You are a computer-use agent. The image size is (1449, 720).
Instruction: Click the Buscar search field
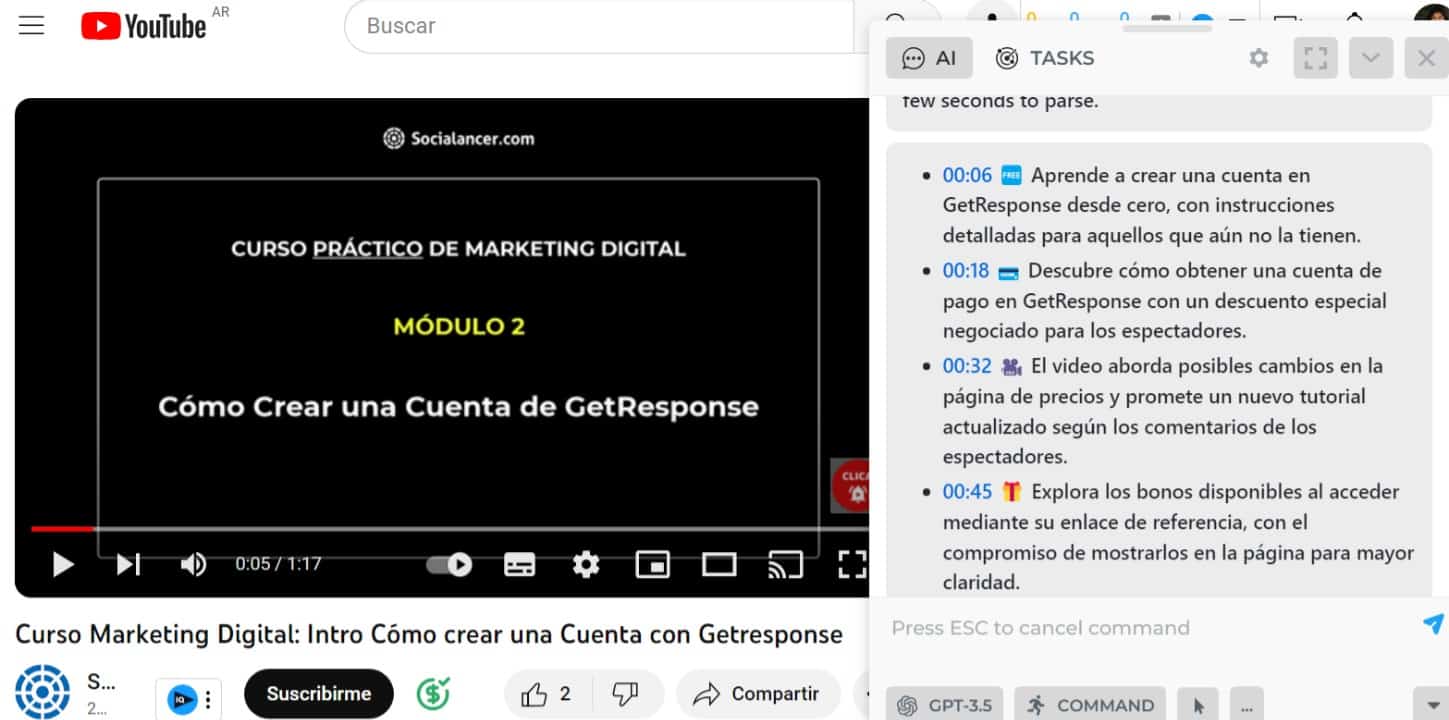click(x=600, y=26)
